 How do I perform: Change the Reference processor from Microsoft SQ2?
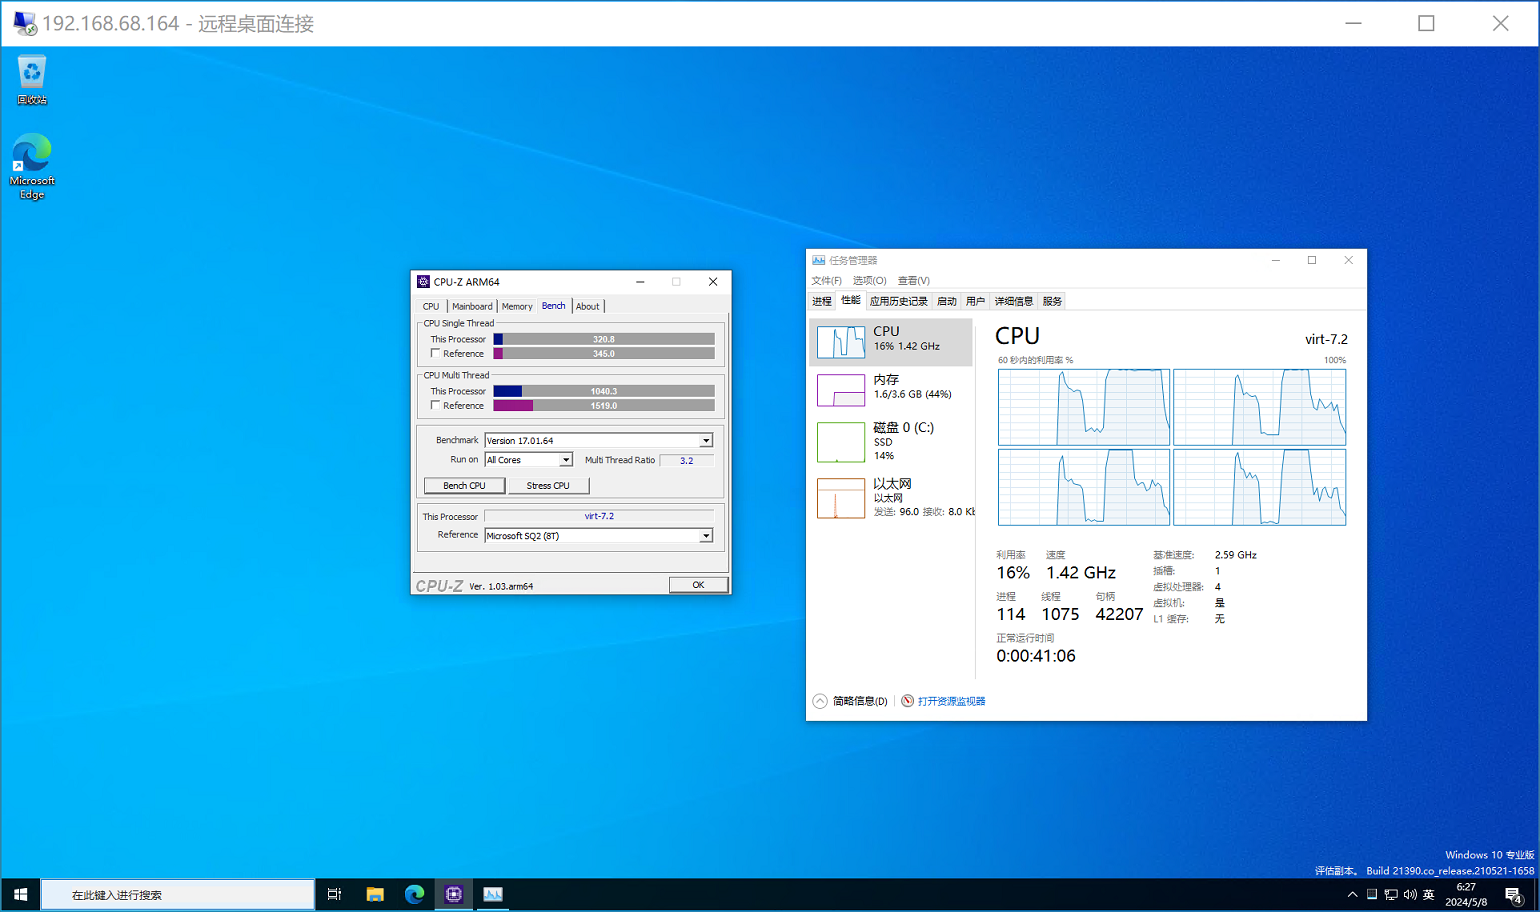(x=706, y=535)
